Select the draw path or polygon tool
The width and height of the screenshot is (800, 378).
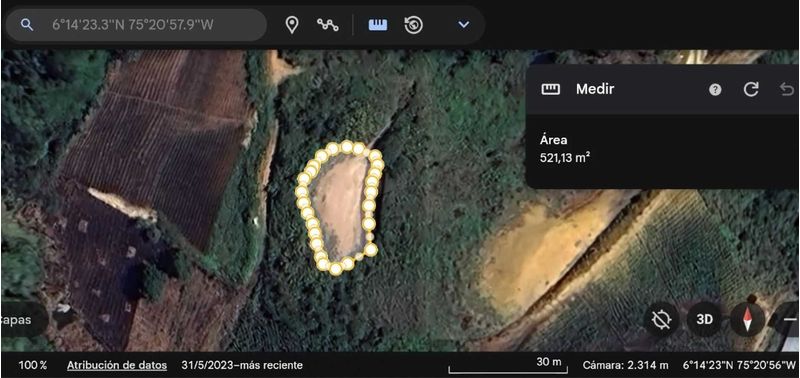click(x=328, y=24)
